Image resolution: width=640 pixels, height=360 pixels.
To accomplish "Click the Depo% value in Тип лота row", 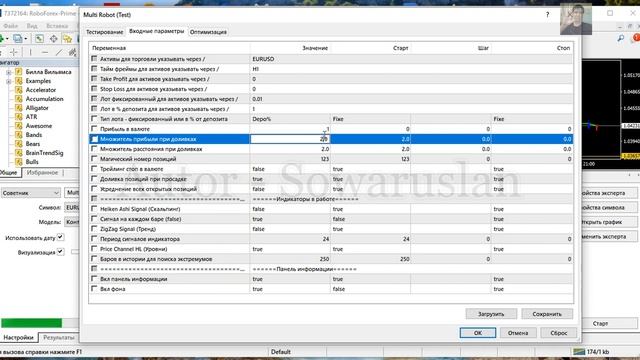I will pos(262,119).
